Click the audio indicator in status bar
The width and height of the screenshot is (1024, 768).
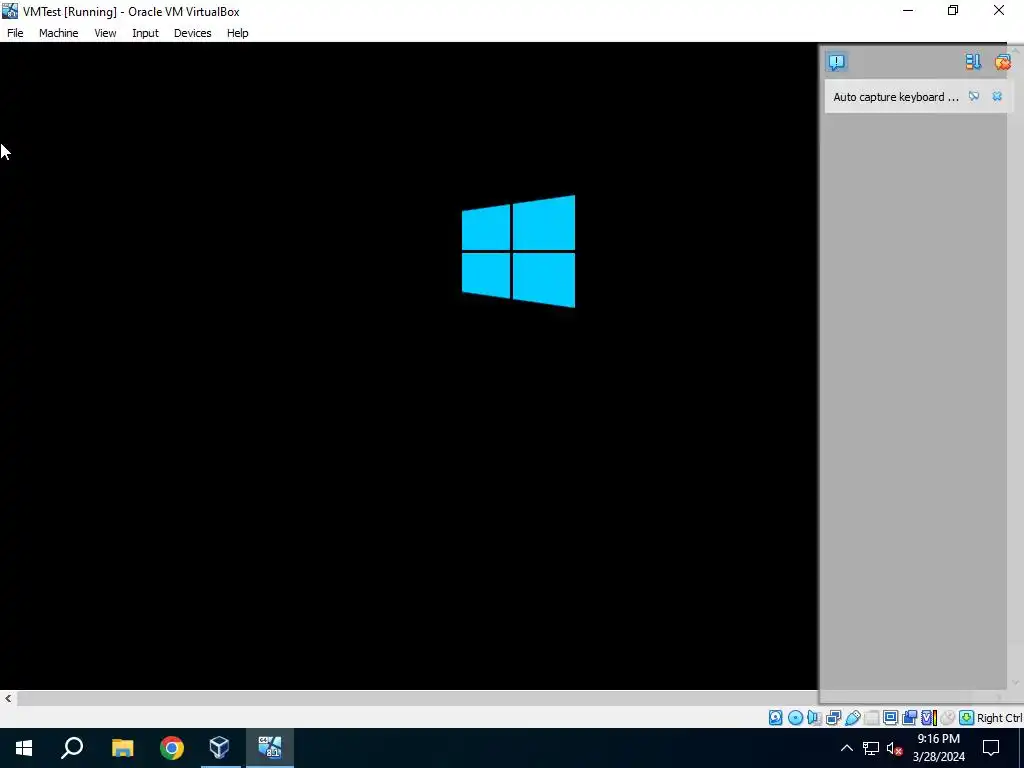click(814, 718)
